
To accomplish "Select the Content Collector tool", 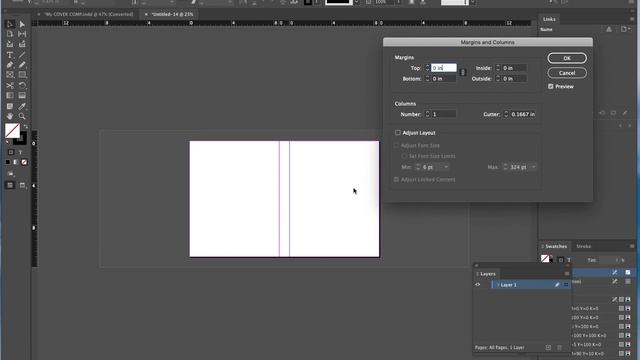I will [x=10, y=44].
